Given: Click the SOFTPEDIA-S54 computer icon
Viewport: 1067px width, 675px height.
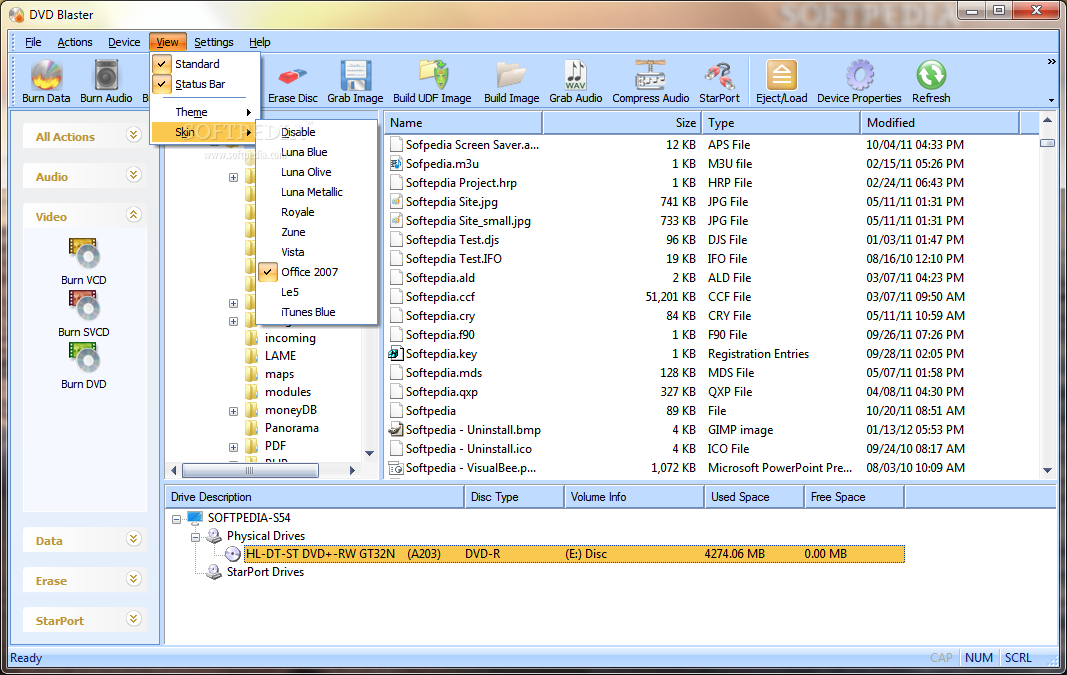Looking at the screenshot, I should pyautogui.click(x=195, y=517).
